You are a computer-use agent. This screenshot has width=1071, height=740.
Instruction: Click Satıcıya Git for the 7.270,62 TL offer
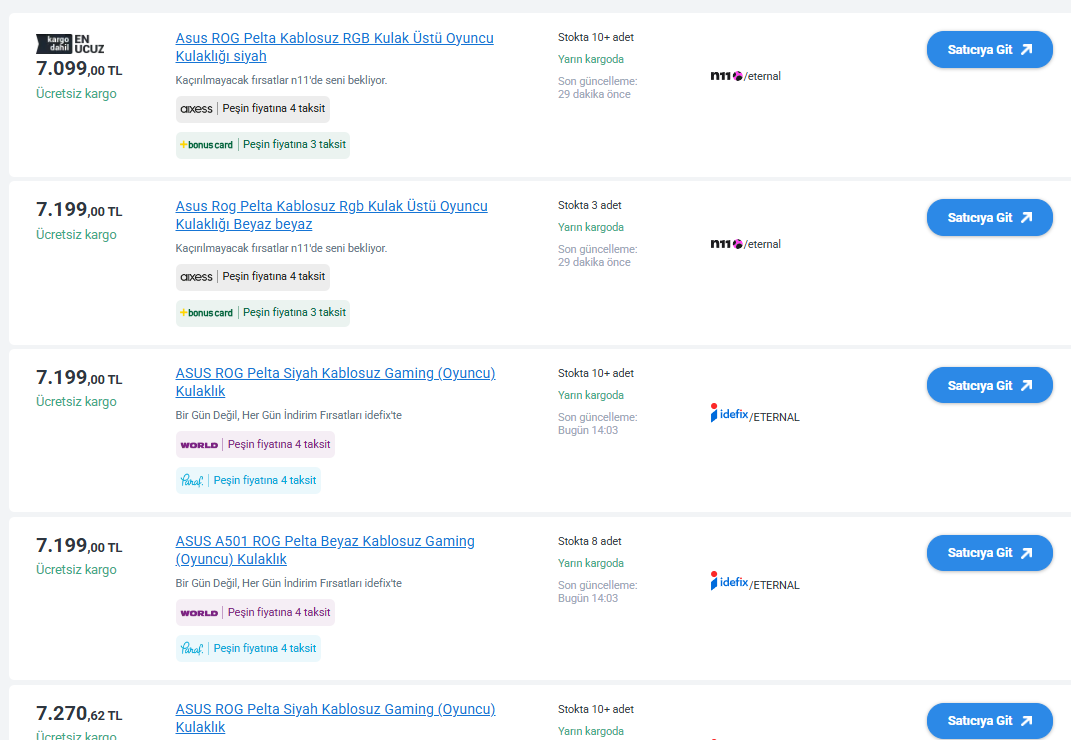(990, 721)
